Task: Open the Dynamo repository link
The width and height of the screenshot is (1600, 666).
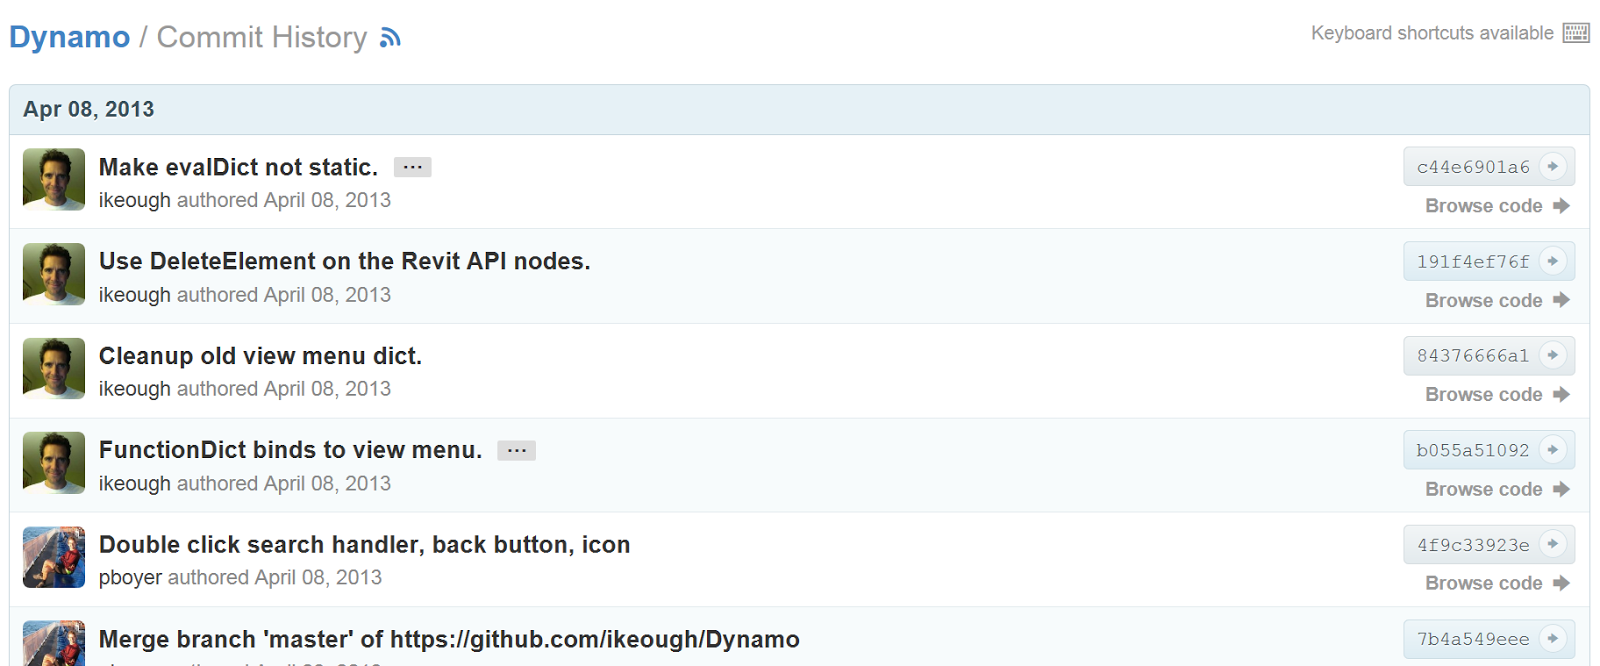Action: coord(69,37)
